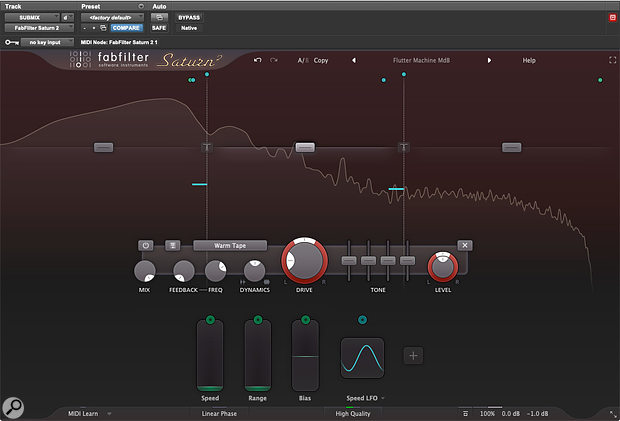The width and height of the screenshot is (620, 421).
Task: Toggle the COMPARE button
Action: click(x=126, y=28)
